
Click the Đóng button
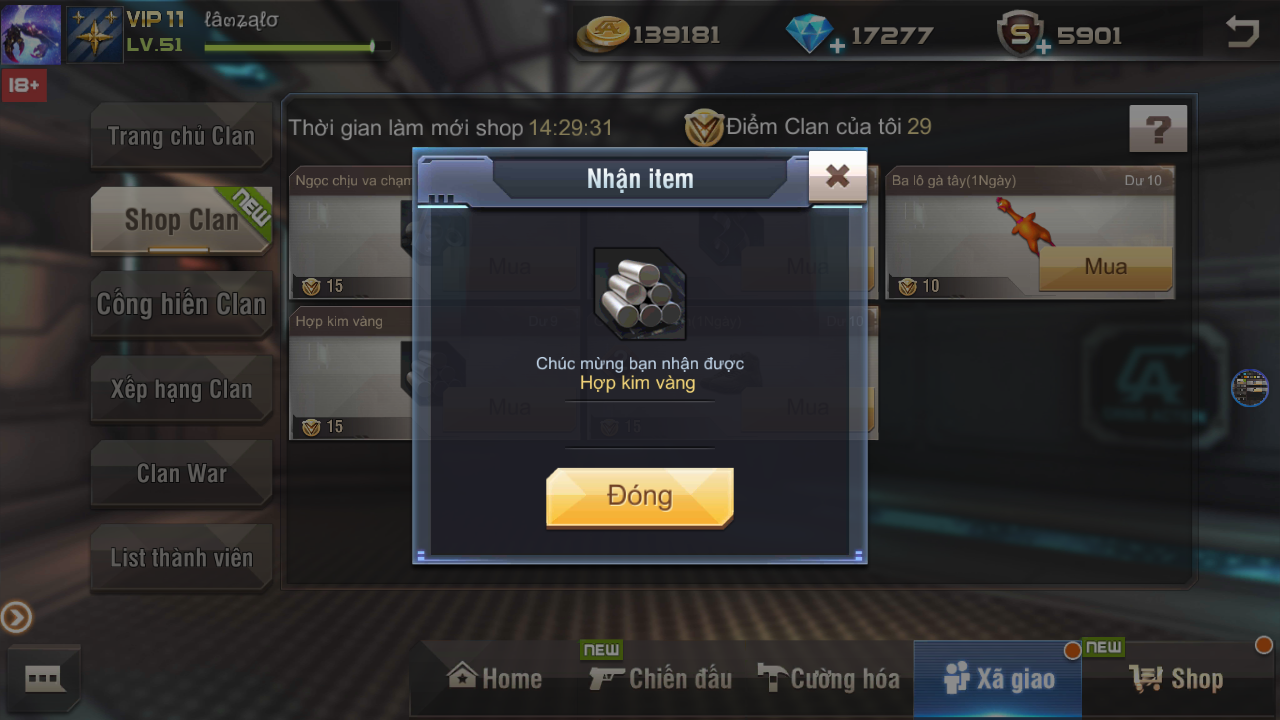coord(640,497)
